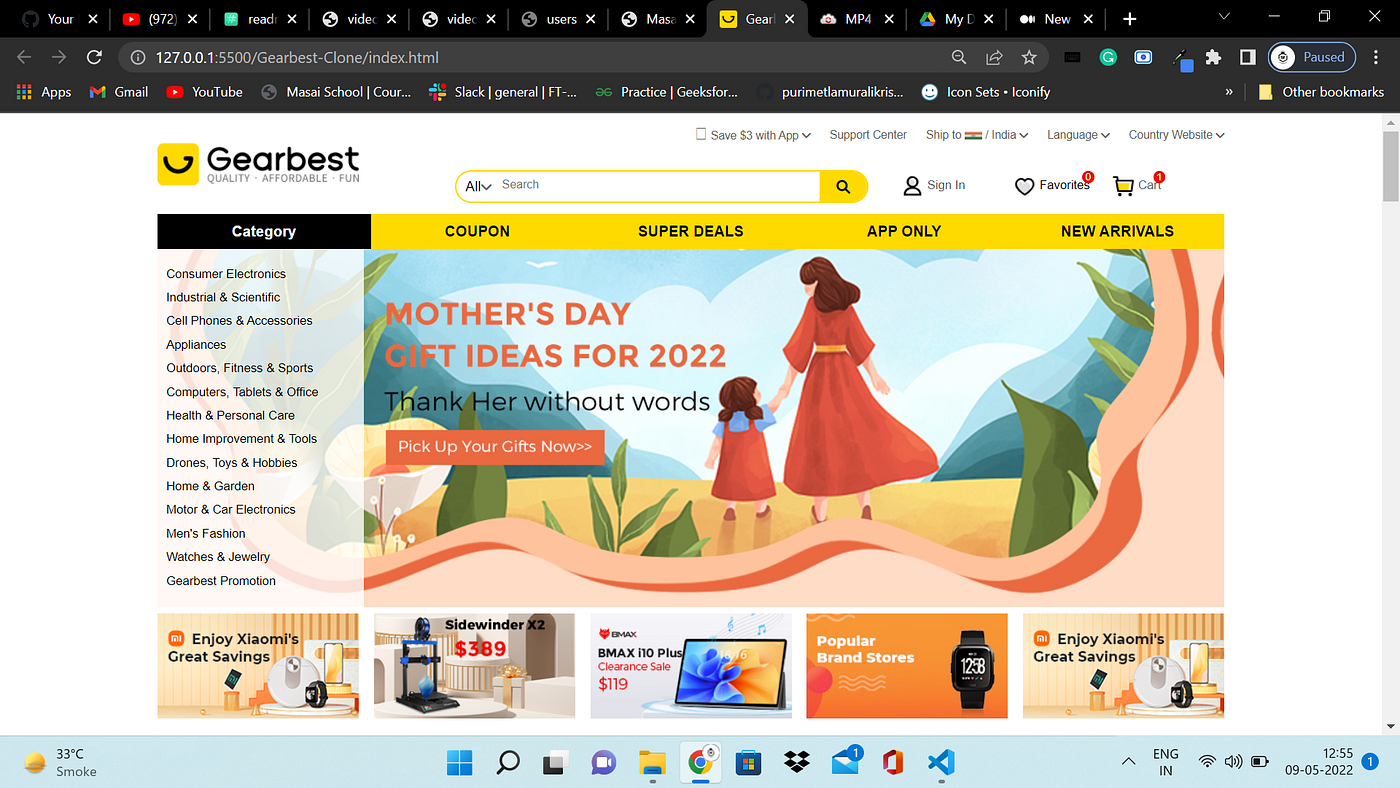Open the clock showing 12:55 09-05-2022
This screenshot has height=788, width=1400.
pyautogui.click(x=1318, y=762)
